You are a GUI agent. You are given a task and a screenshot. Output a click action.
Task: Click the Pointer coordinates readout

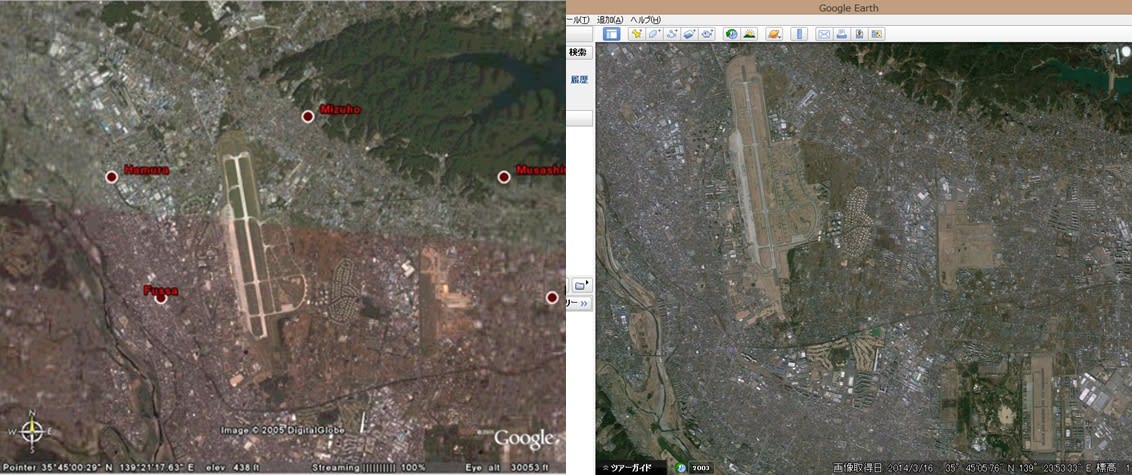[x=100, y=468]
